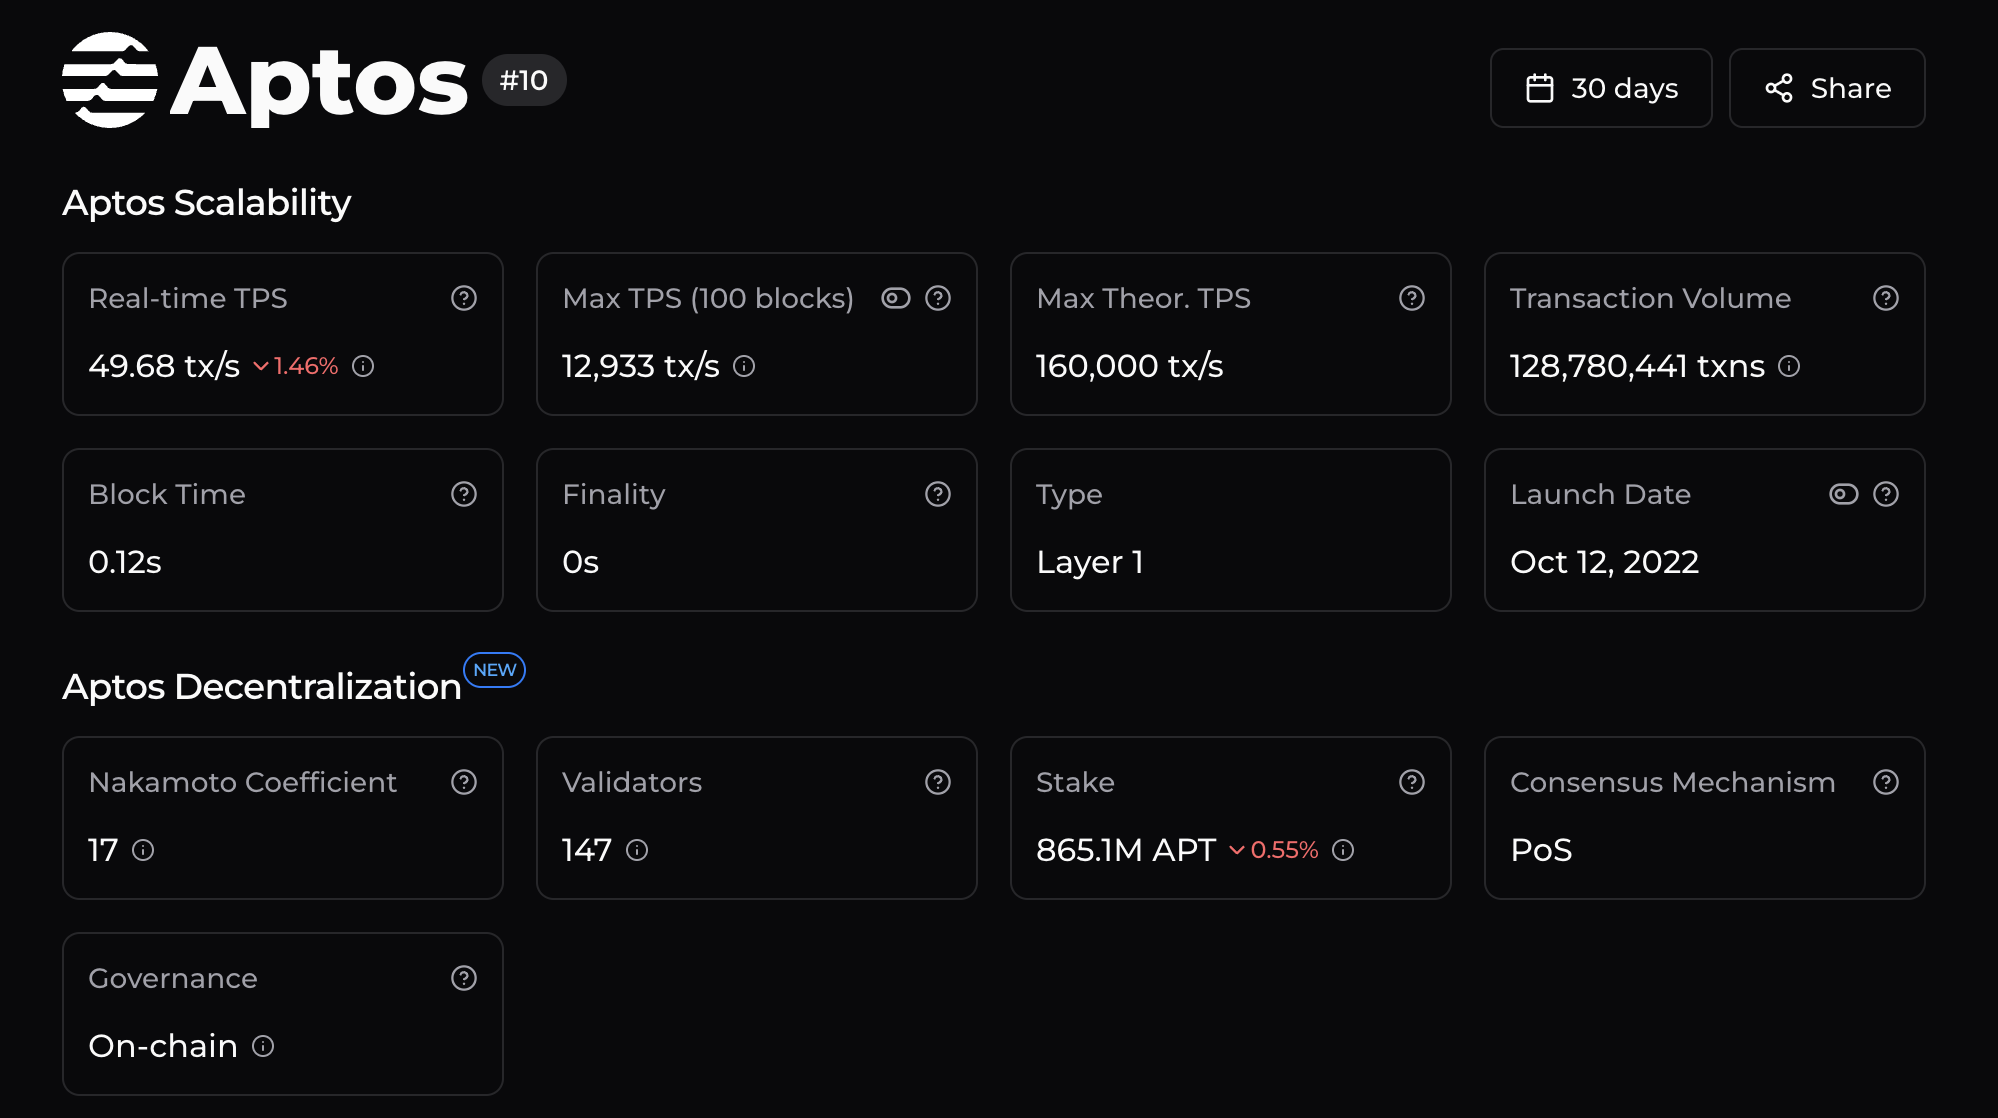Show info next to On-chain governance

point(263,1046)
